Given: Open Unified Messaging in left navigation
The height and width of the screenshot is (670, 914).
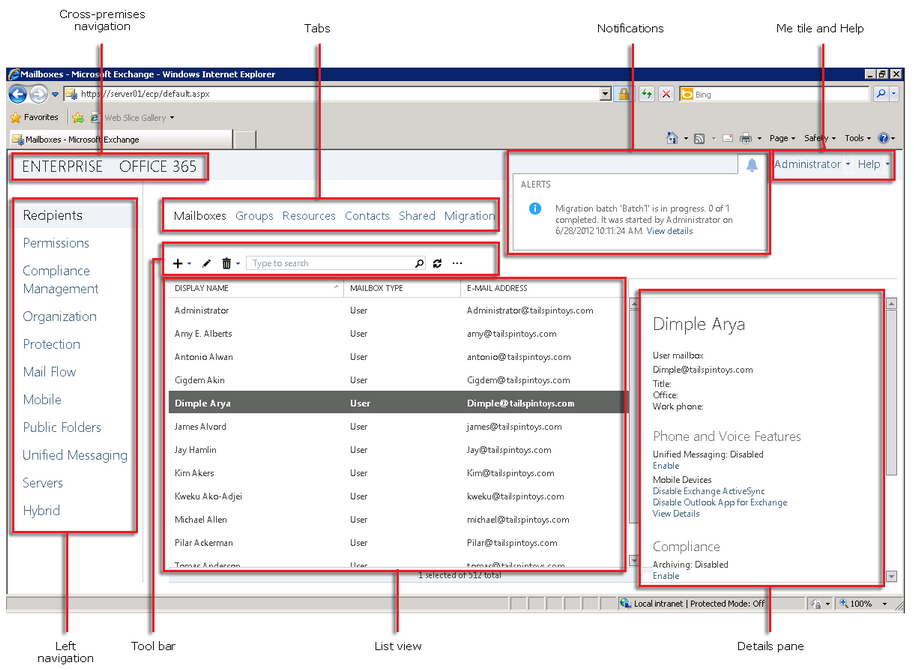Looking at the screenshot, I should (x=75, y=455).
